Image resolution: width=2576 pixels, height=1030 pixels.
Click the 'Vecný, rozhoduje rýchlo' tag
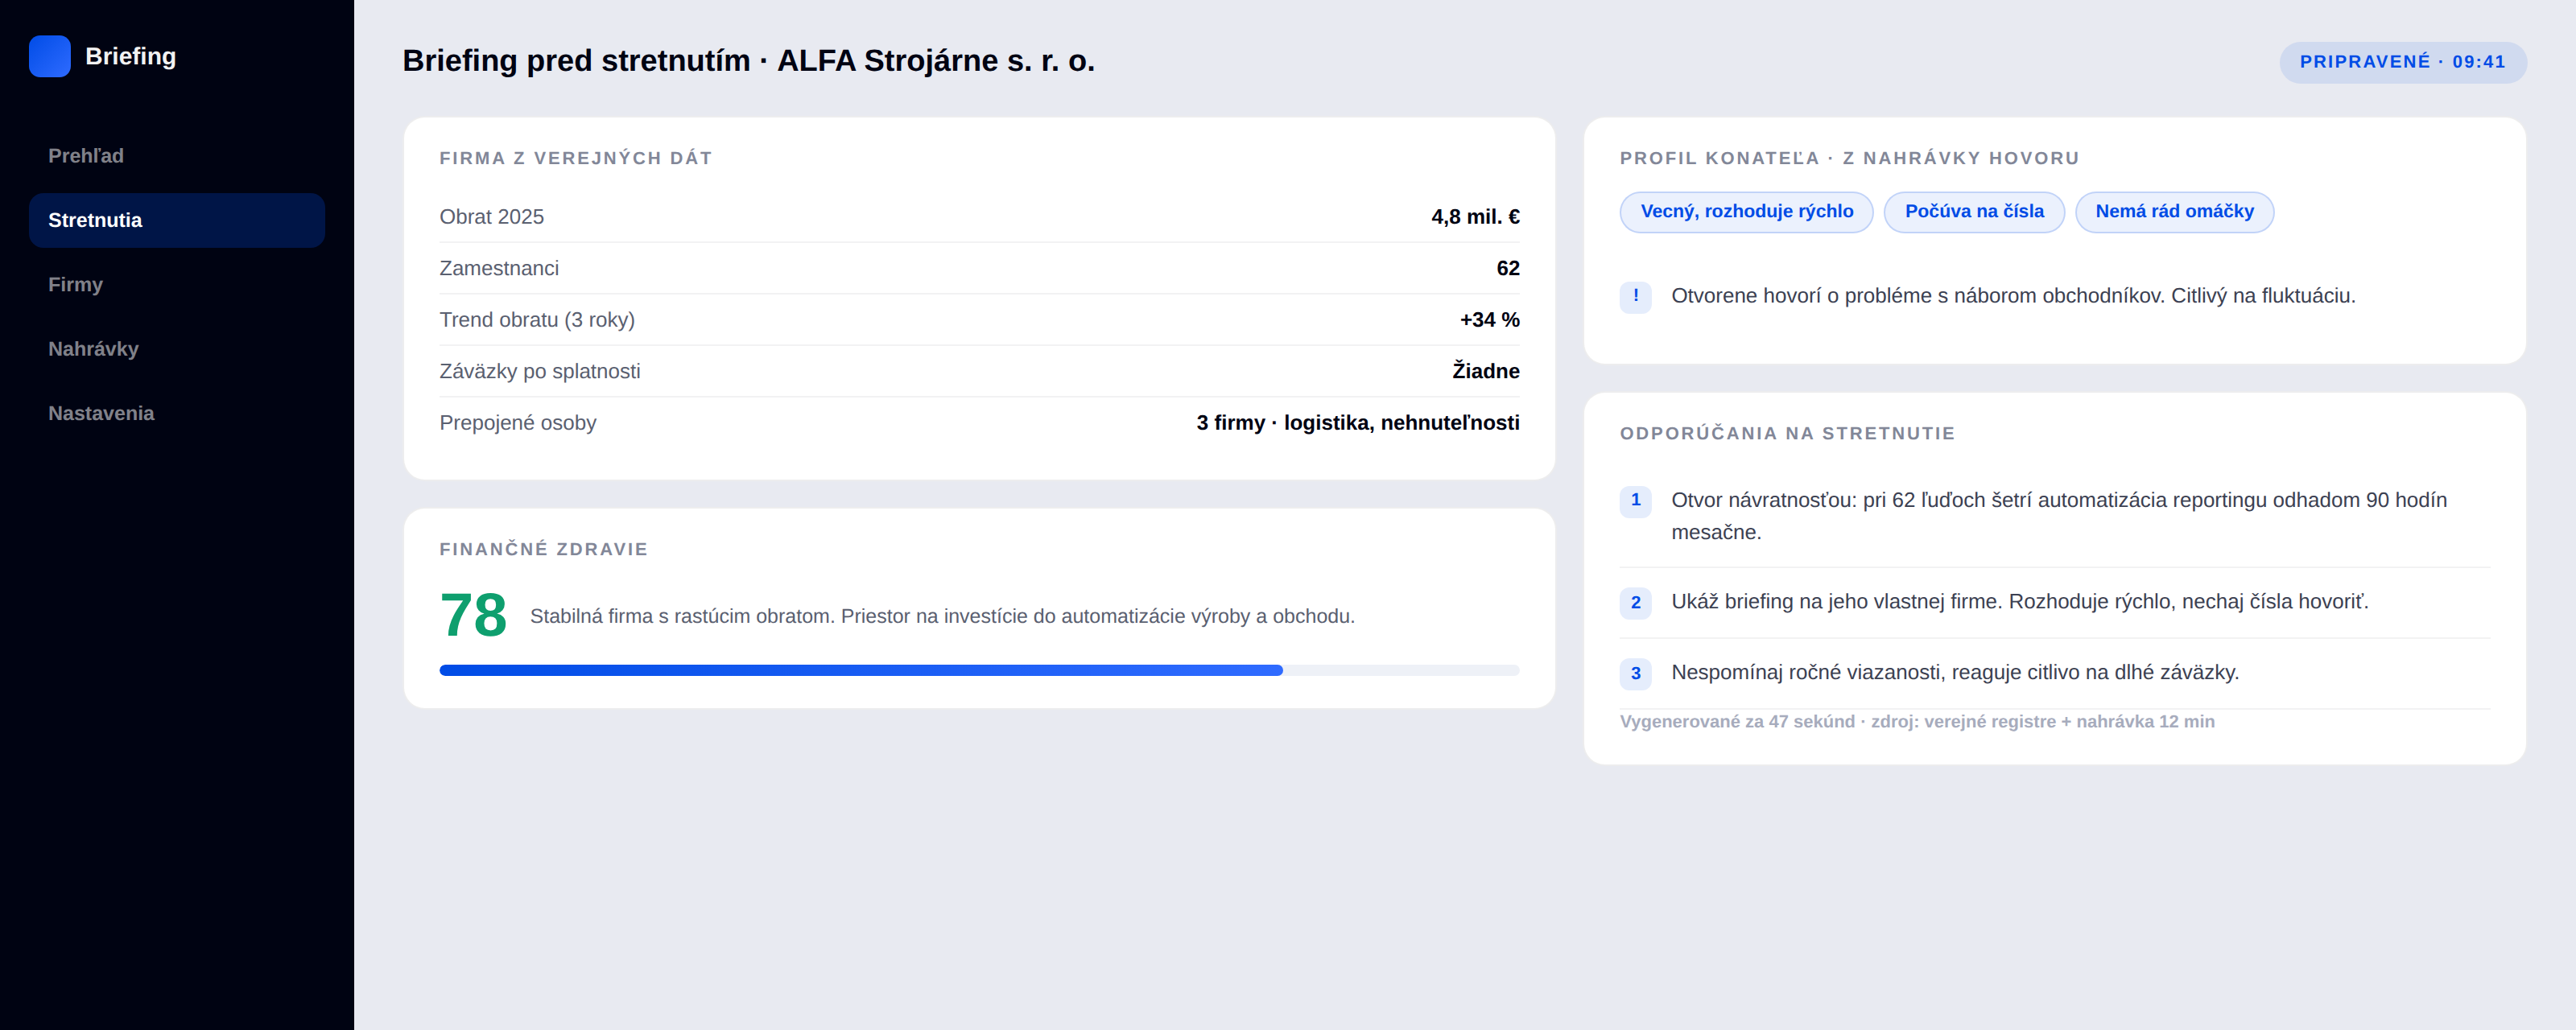pos(1746,212)
